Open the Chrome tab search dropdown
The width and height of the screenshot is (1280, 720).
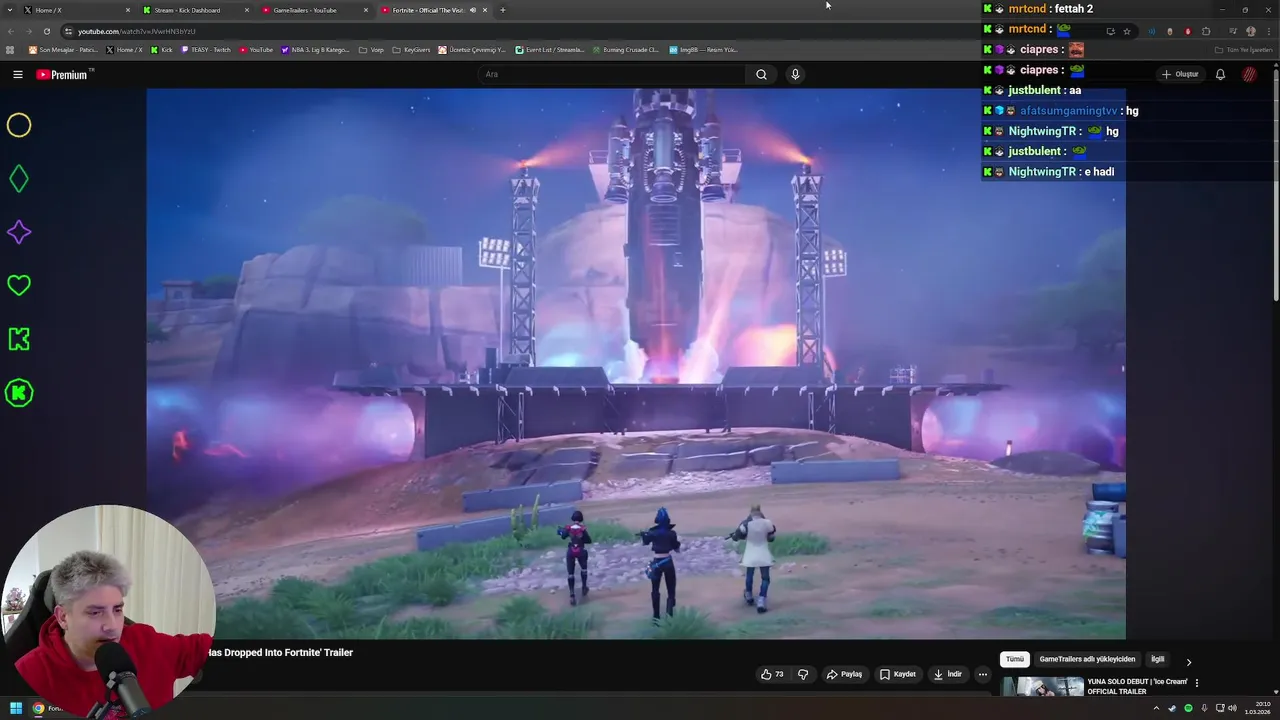(x=10, y=10)
